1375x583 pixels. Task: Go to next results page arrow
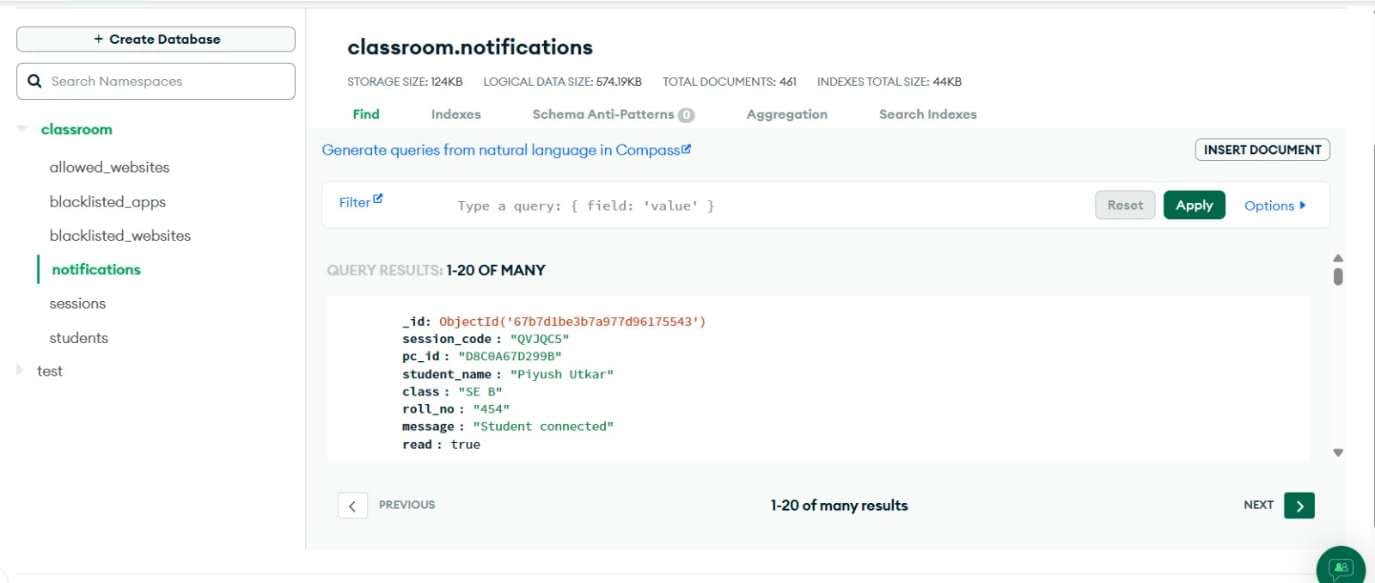pyautogui.click(x=1299, y=505)
